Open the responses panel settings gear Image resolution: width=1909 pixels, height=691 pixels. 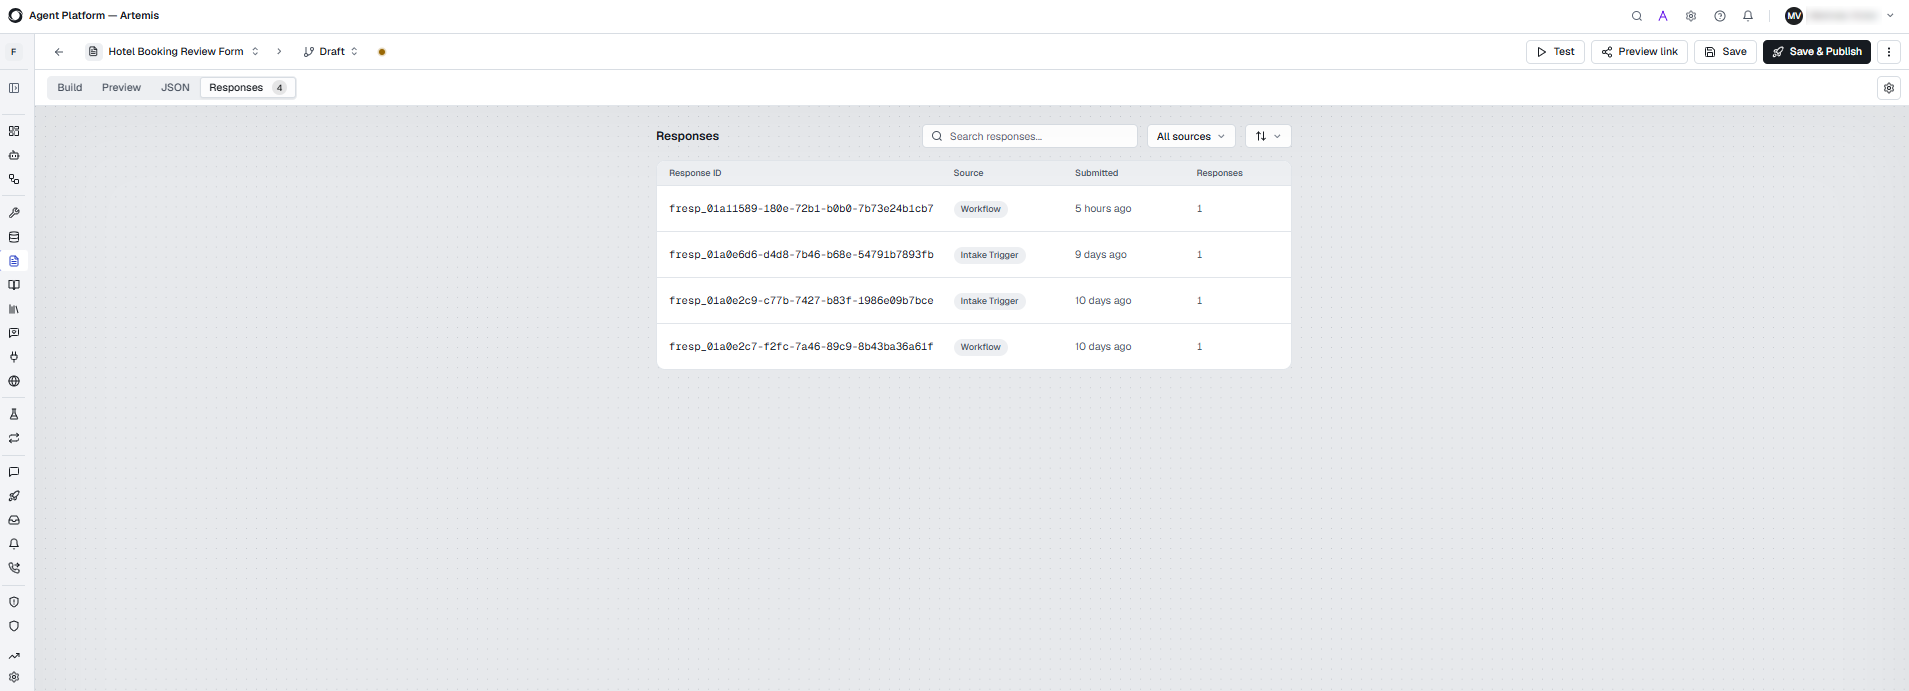click(x=1889, y=88)
